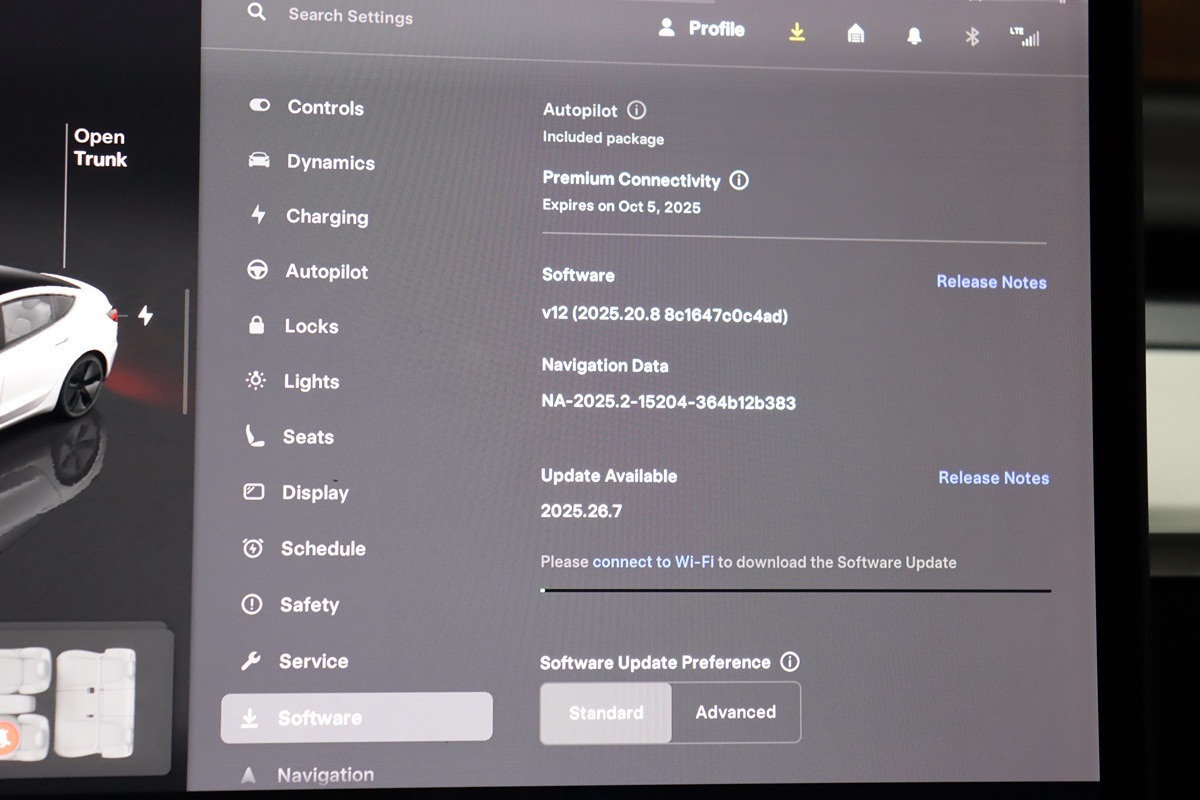Screen dimensions: 1200x800
Task: Show Autopilot package info icon
Action: point(636,110)
